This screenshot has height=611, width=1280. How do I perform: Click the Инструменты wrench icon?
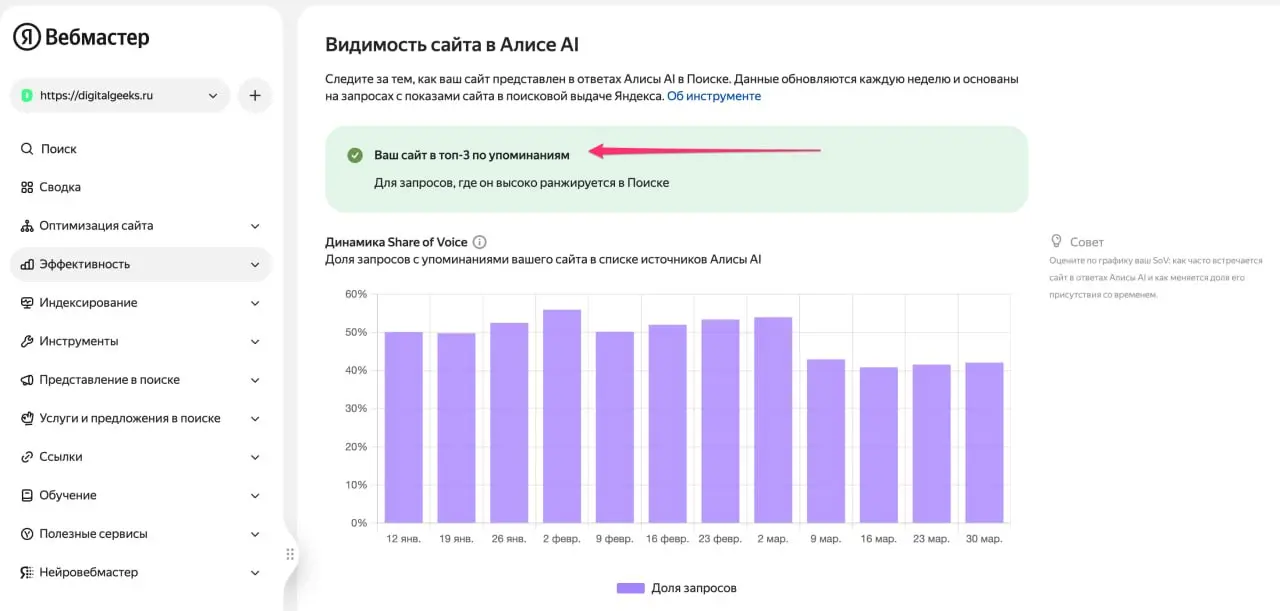tap(27, 341)
